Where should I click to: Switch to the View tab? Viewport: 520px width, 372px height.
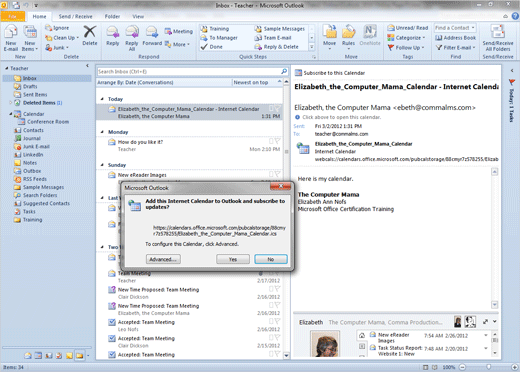[x=138, y=16]
